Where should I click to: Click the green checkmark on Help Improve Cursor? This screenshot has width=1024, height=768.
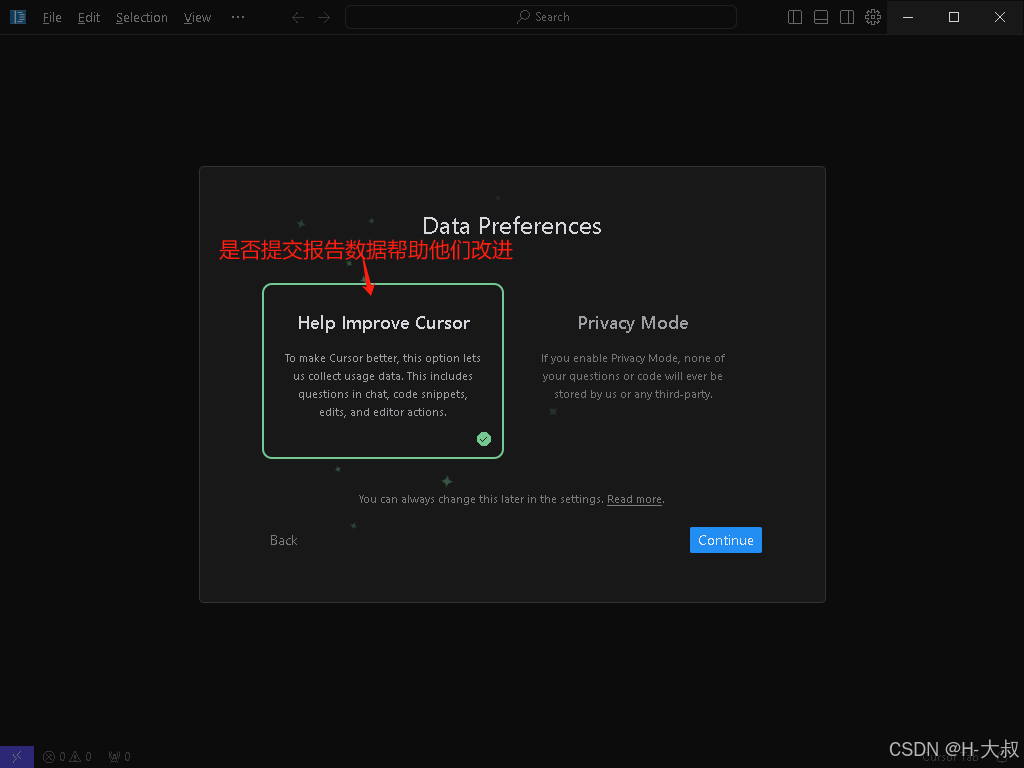click(x=484, y=439)
